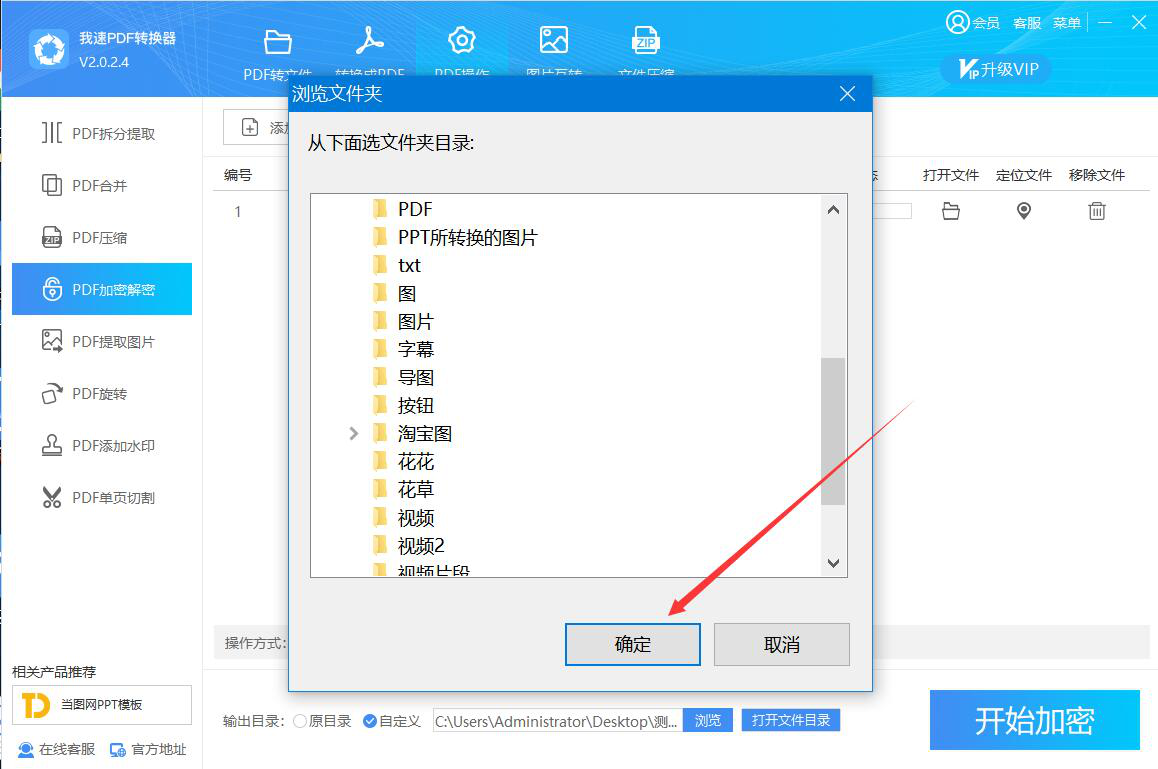The width and height of the screenshot is (1158, 769).
Task: Click the folder tree scroll down arrow
Action: 833,563
